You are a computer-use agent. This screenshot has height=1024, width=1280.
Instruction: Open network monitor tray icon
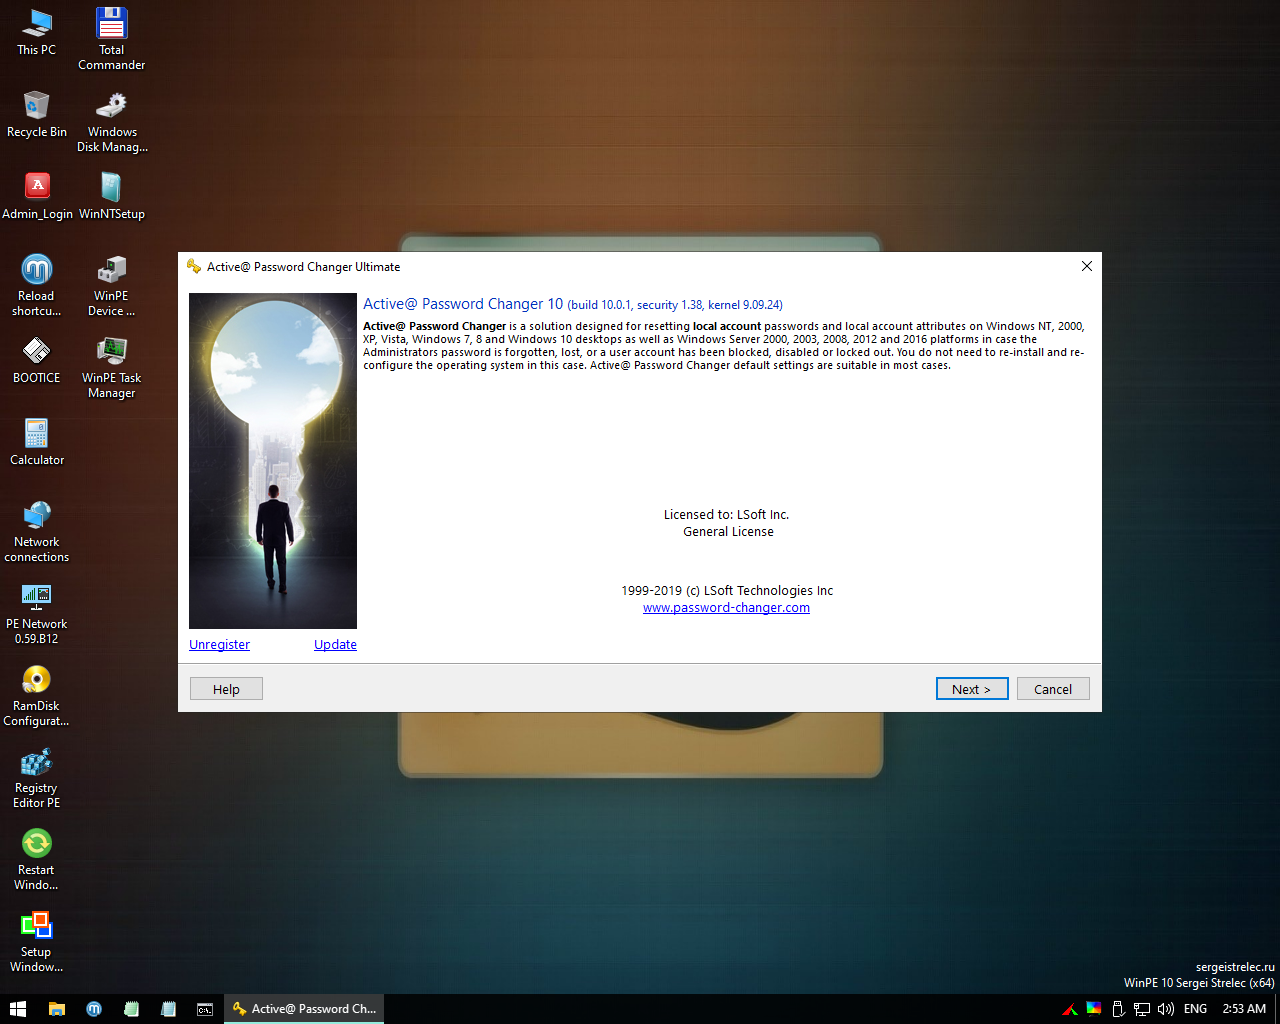pyautogui.click(x=1142, y=1009)
